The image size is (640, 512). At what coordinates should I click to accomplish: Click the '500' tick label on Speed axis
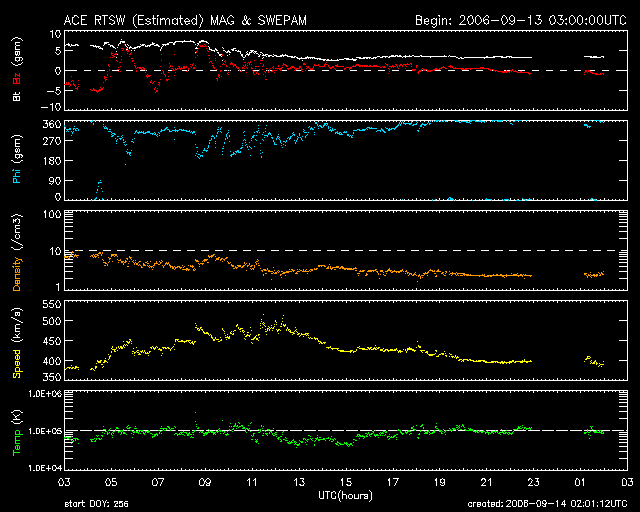click(51, 321)
